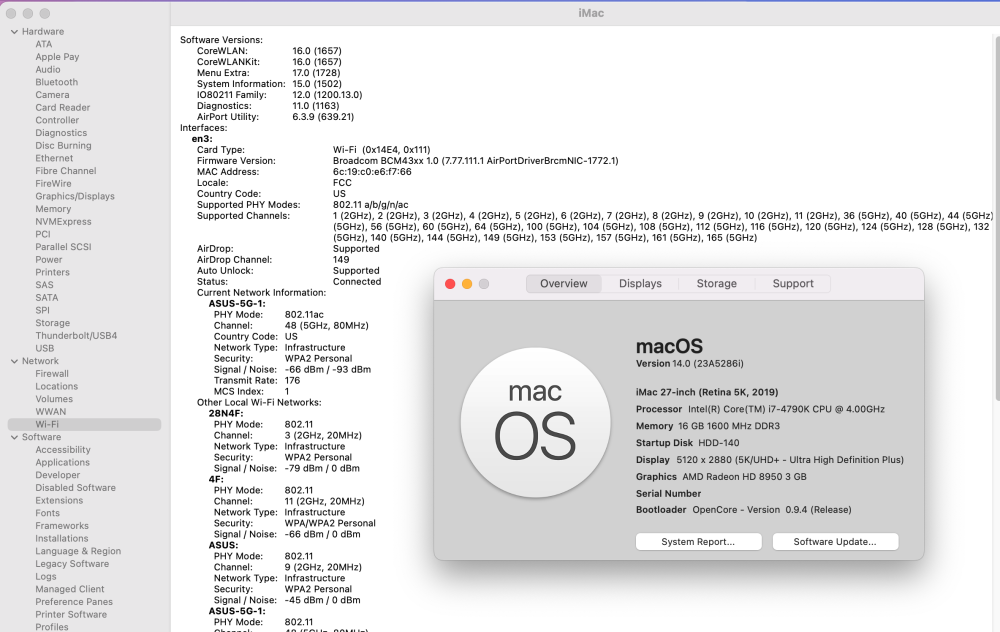Close the About This Mac window
The width and height of the screenshot is (1000, 632).
[450, 284]
